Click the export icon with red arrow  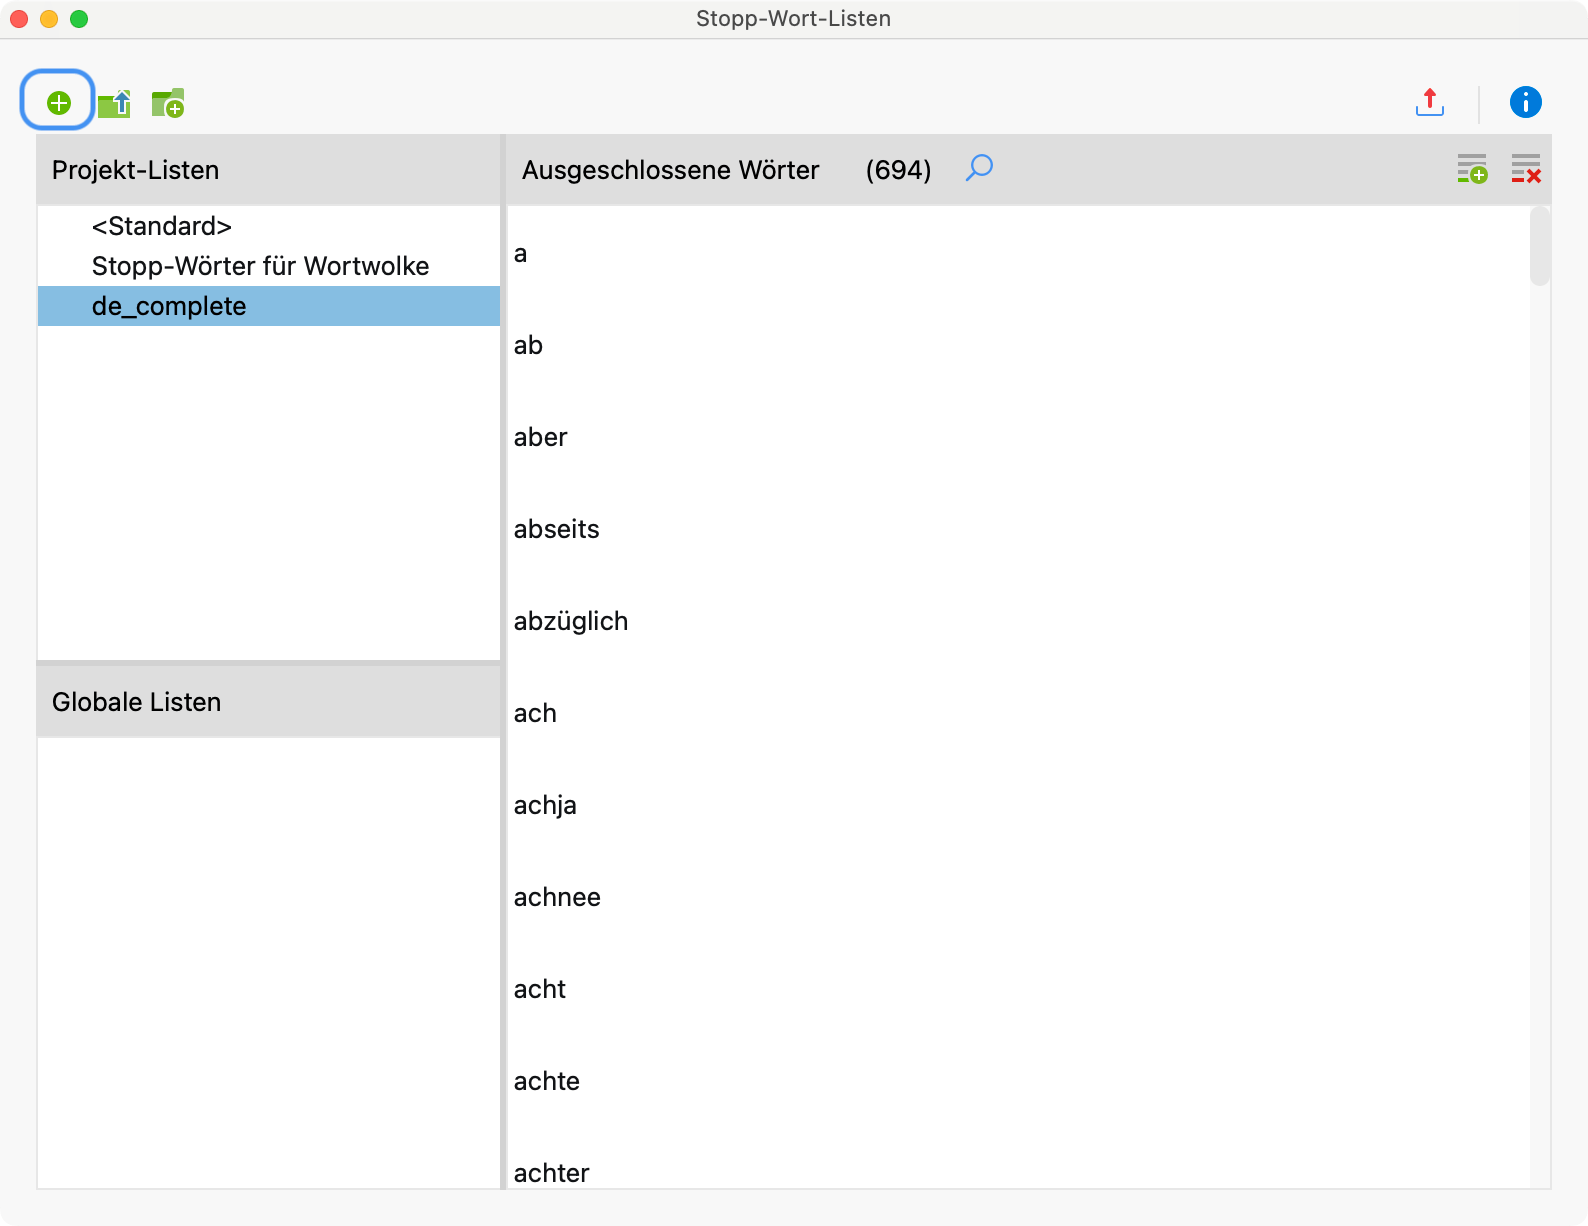[1430, 102]
